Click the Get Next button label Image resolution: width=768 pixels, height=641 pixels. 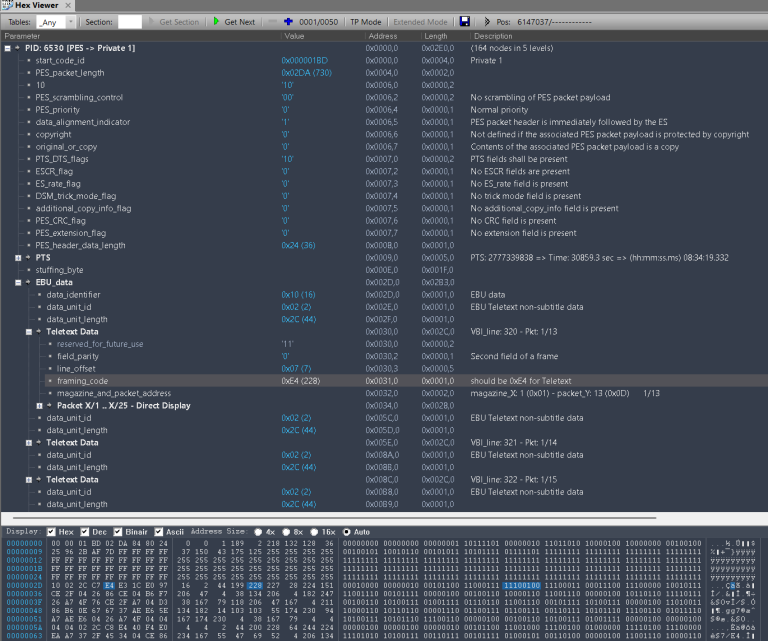click(240, 22)
